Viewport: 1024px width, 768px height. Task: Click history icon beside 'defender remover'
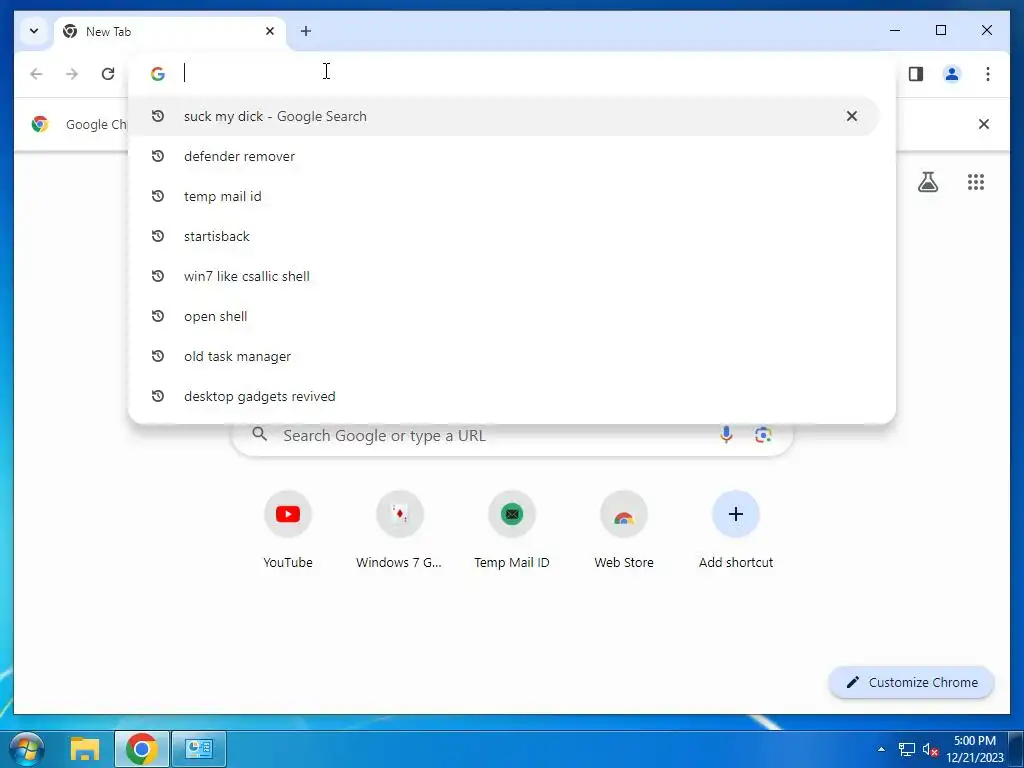157,156
